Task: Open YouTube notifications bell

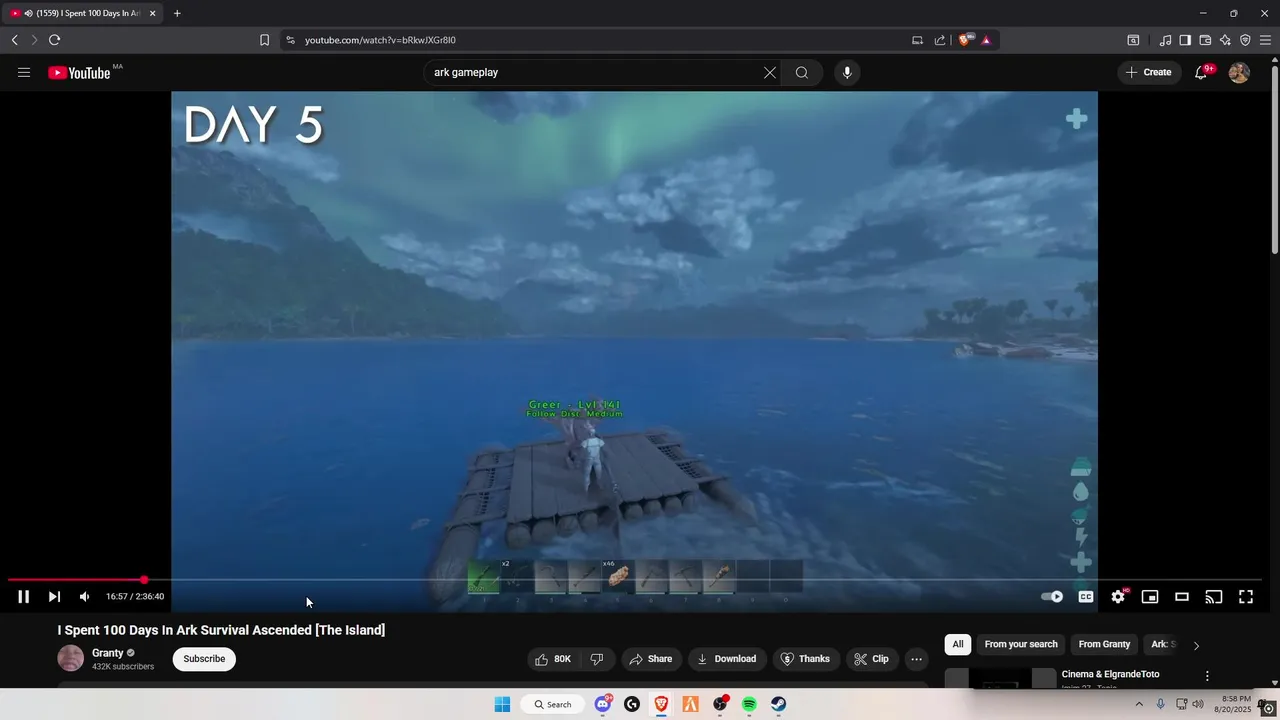Action: point(1201,72)
